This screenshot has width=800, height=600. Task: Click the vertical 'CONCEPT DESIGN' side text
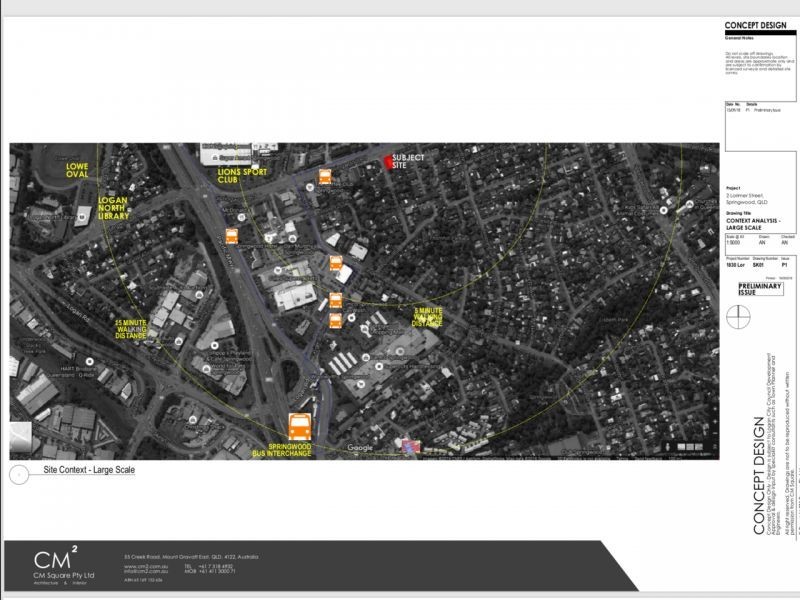tap(759, 476)
